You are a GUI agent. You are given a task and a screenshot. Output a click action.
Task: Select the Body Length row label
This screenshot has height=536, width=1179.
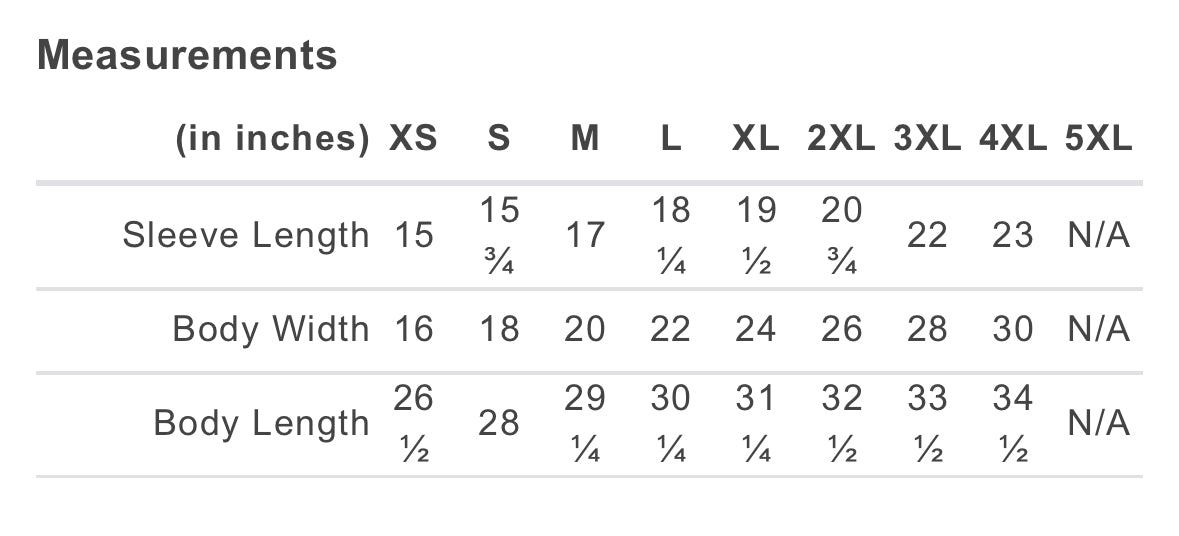pos(262,423)
